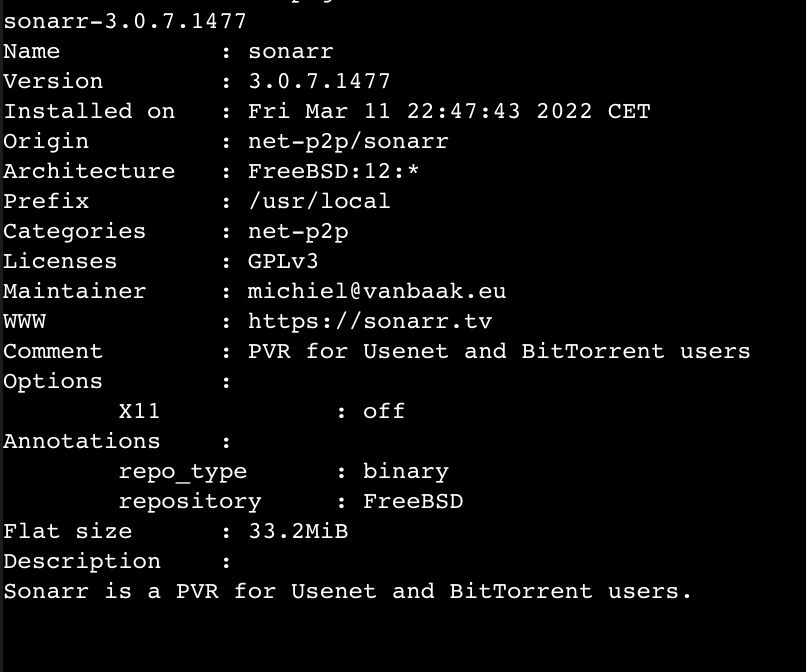Click the Version value 3.0.7.1477
The height and width of the screenshot is (672, 806).
click(x=319, y=81)
